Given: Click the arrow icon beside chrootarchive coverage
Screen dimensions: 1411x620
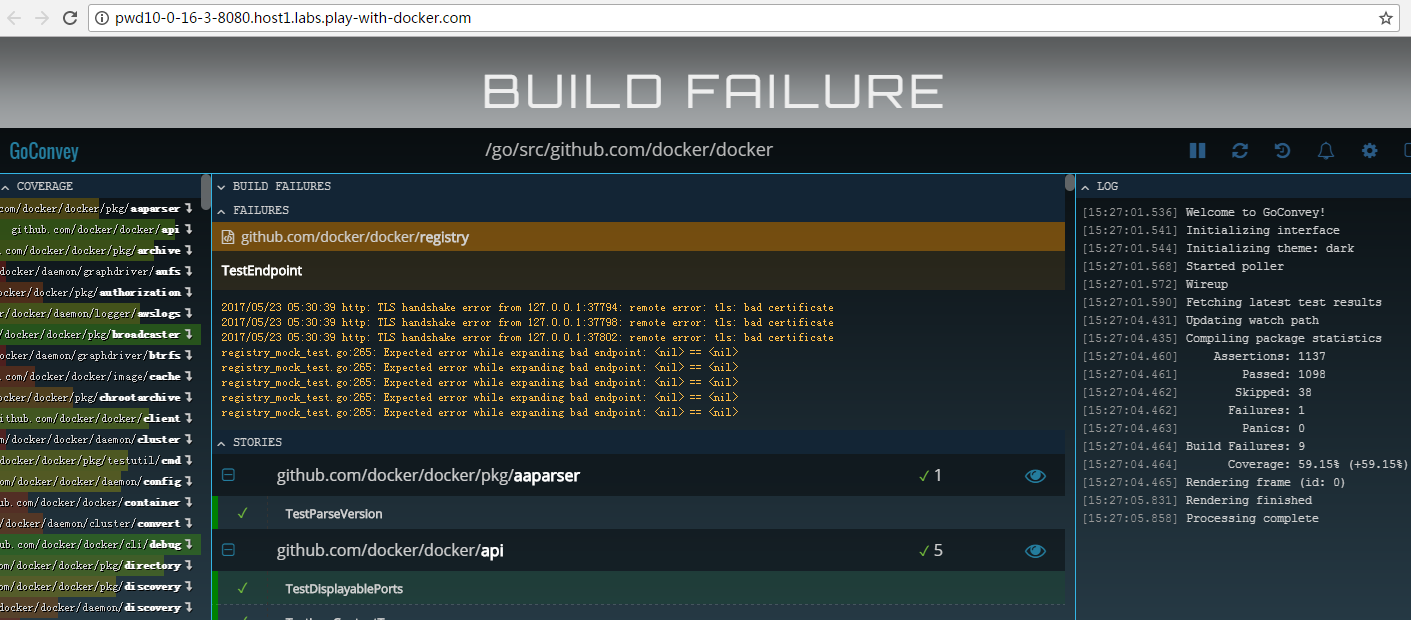Looking at the screenshot, I should 188,398.
